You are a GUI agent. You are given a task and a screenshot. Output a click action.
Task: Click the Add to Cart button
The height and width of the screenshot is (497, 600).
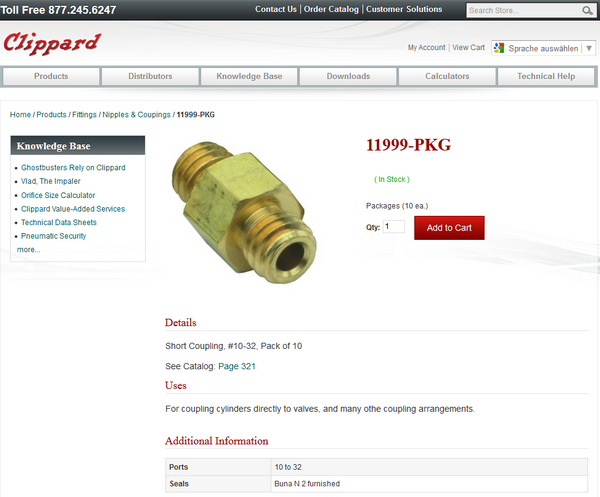[449, 228]
